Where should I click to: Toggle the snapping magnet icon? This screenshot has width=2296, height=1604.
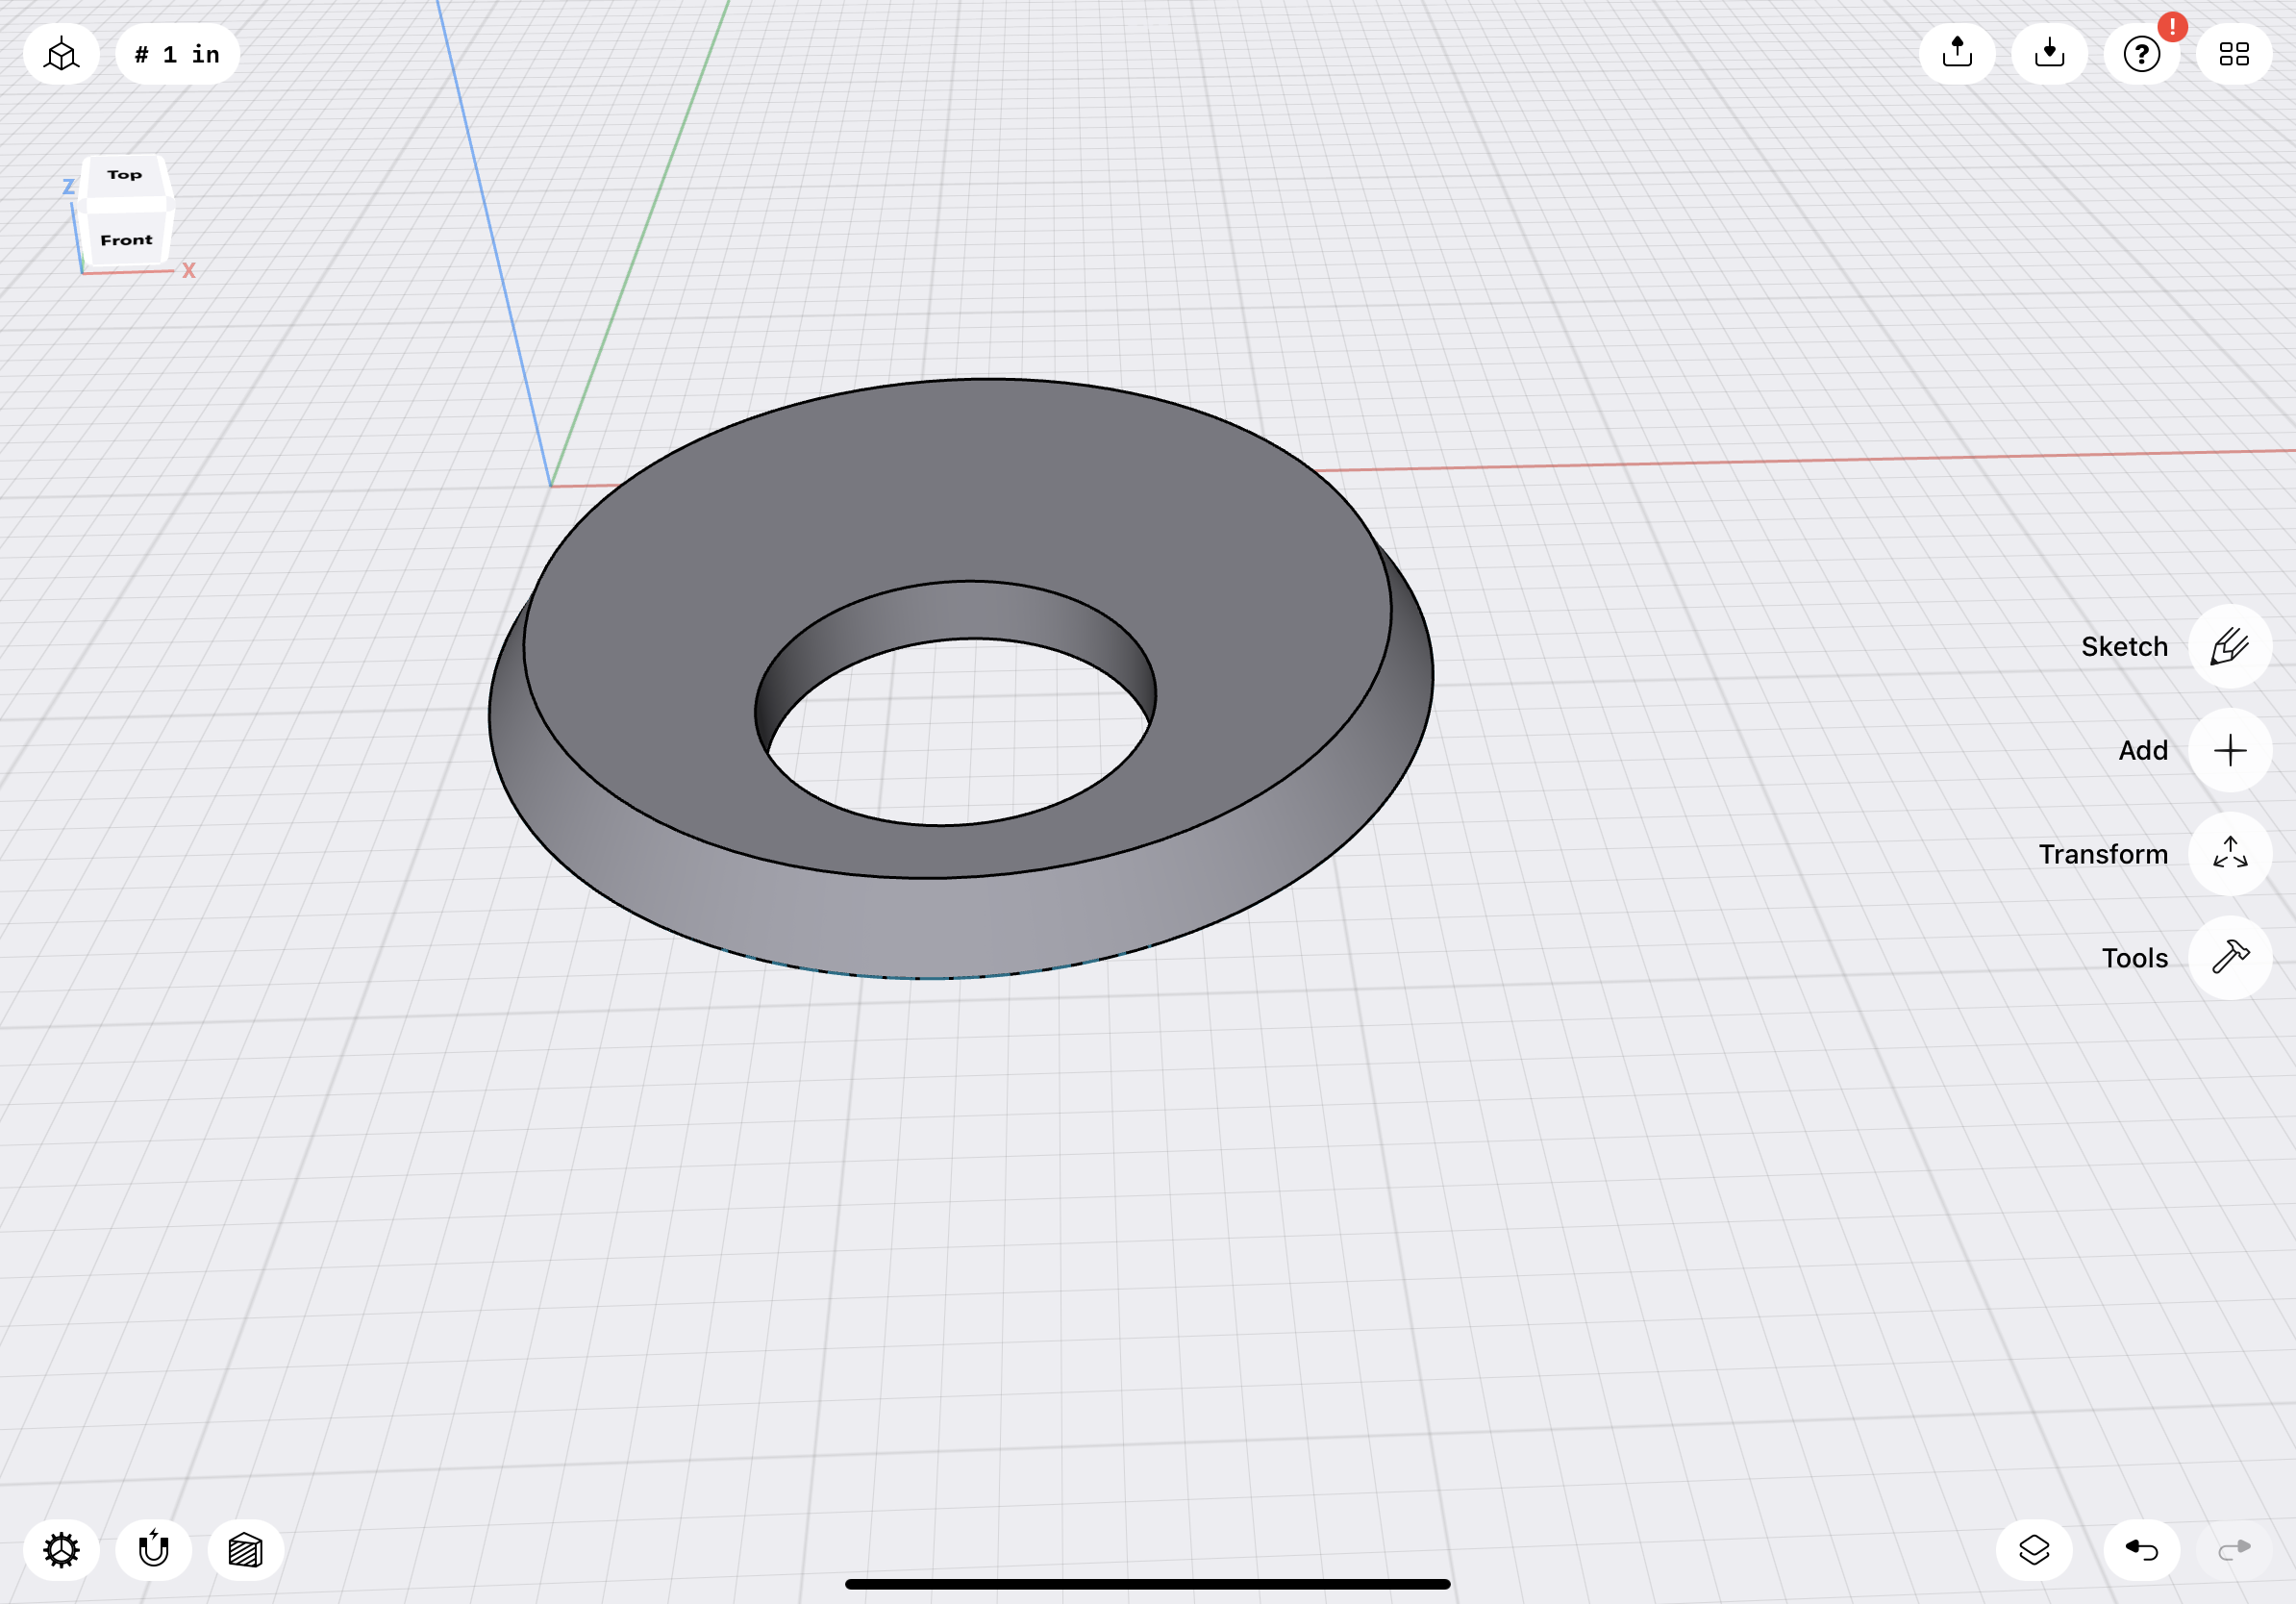154,1550
